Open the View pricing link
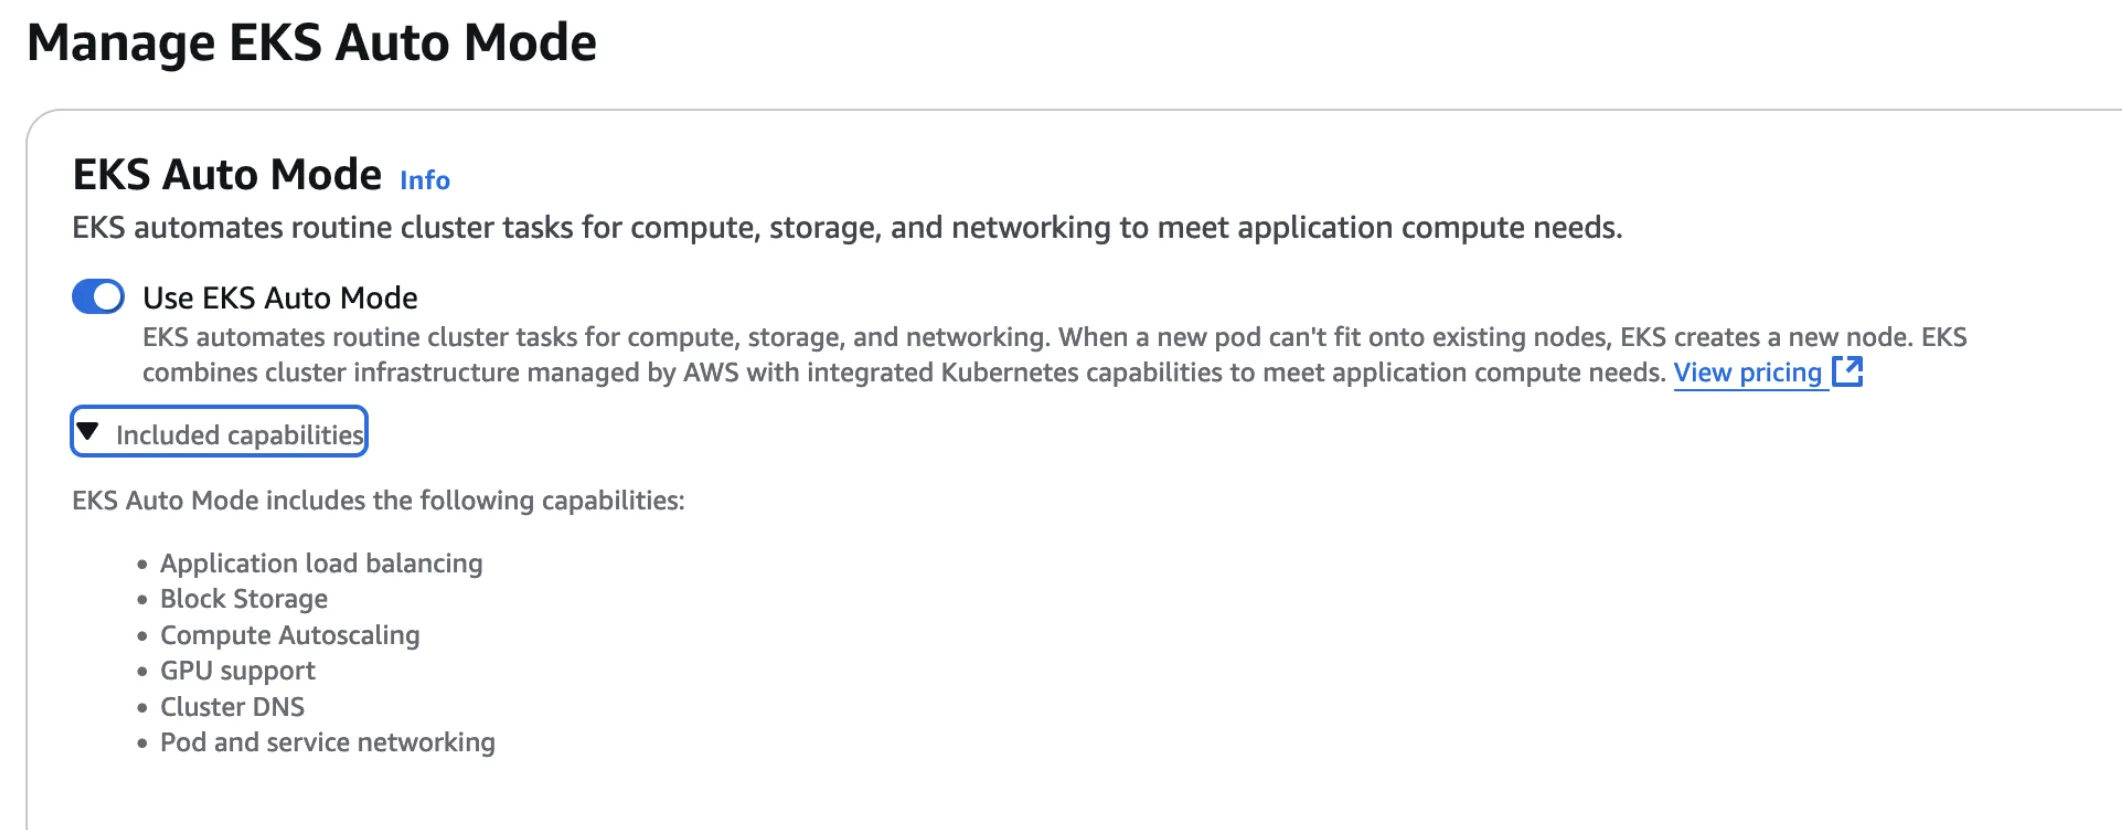Image resolution: width=2122 pixels, height=830 pixels. point(1747,373)
